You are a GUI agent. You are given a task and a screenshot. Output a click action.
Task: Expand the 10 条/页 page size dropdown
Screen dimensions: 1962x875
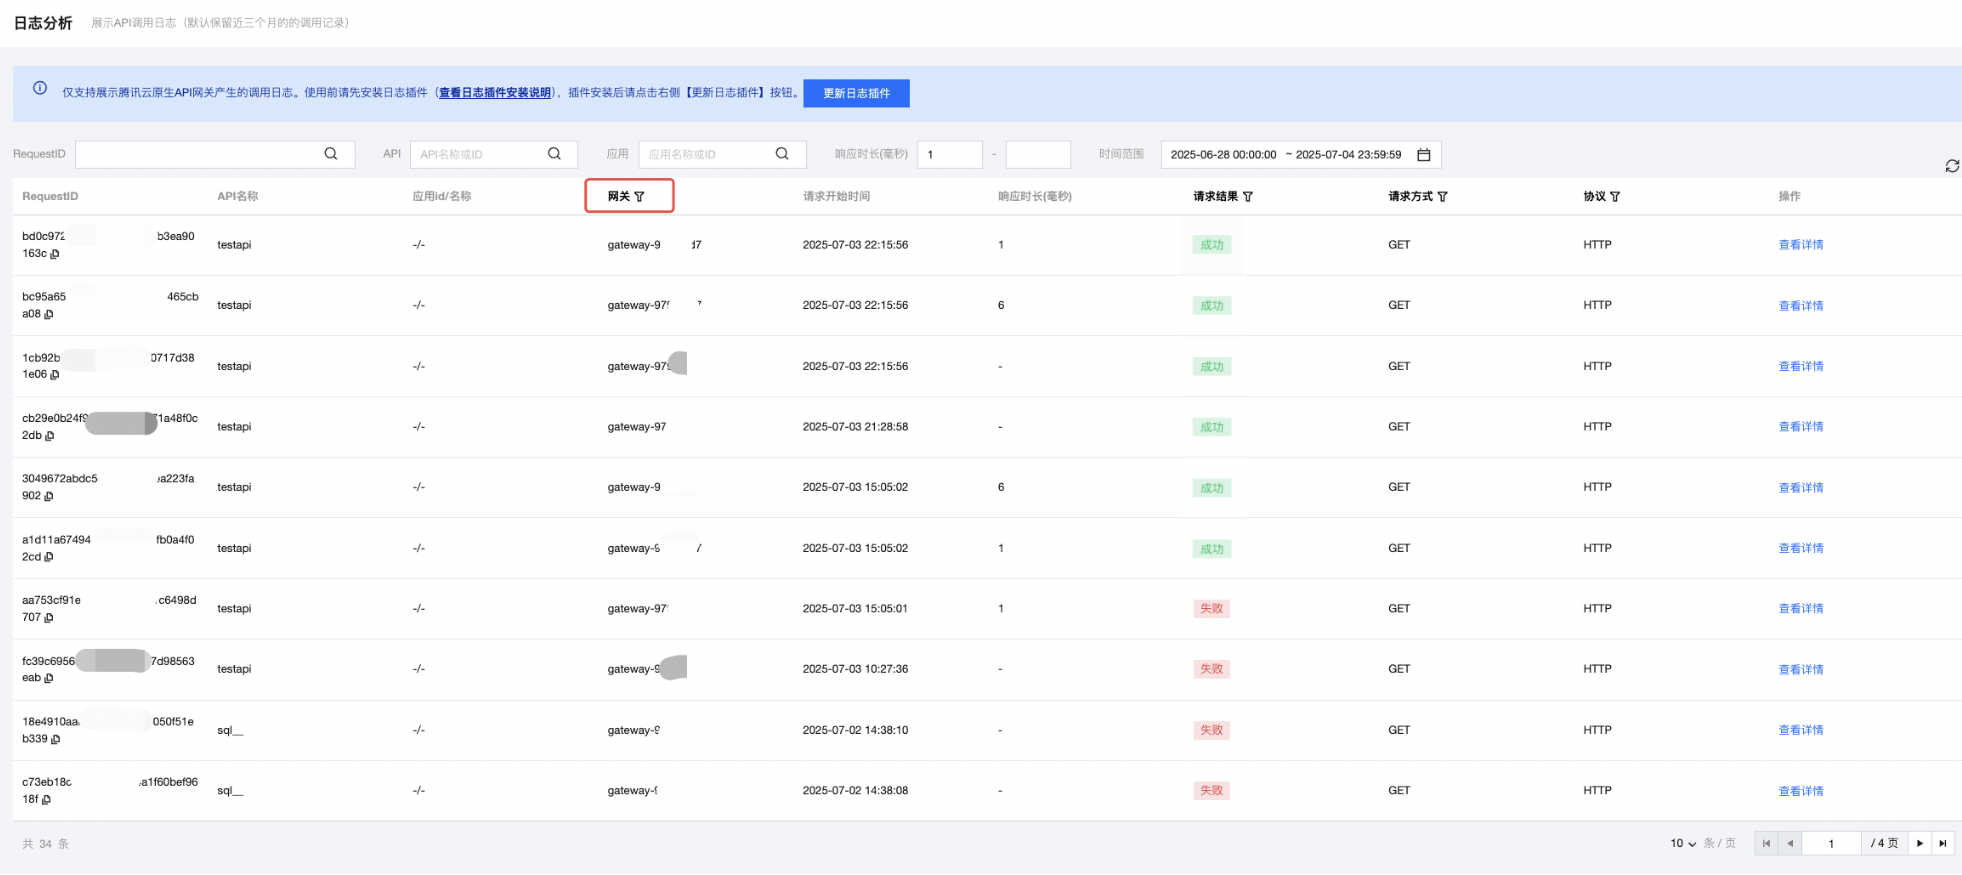[1683, 844]
